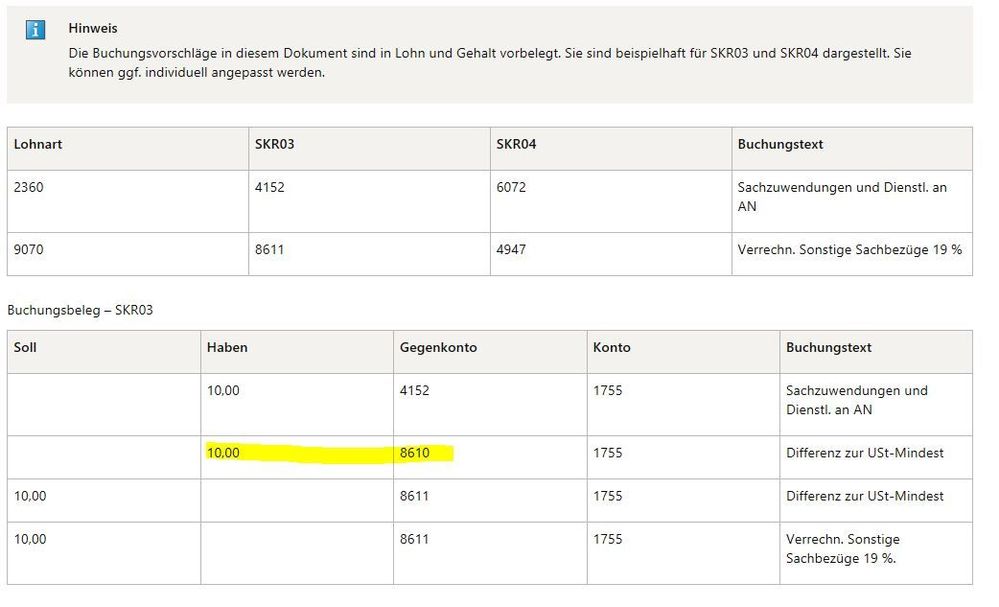The image size is (999, 607).
Task: Click the Lohnart 2360 cell
Action: (30, 187)
